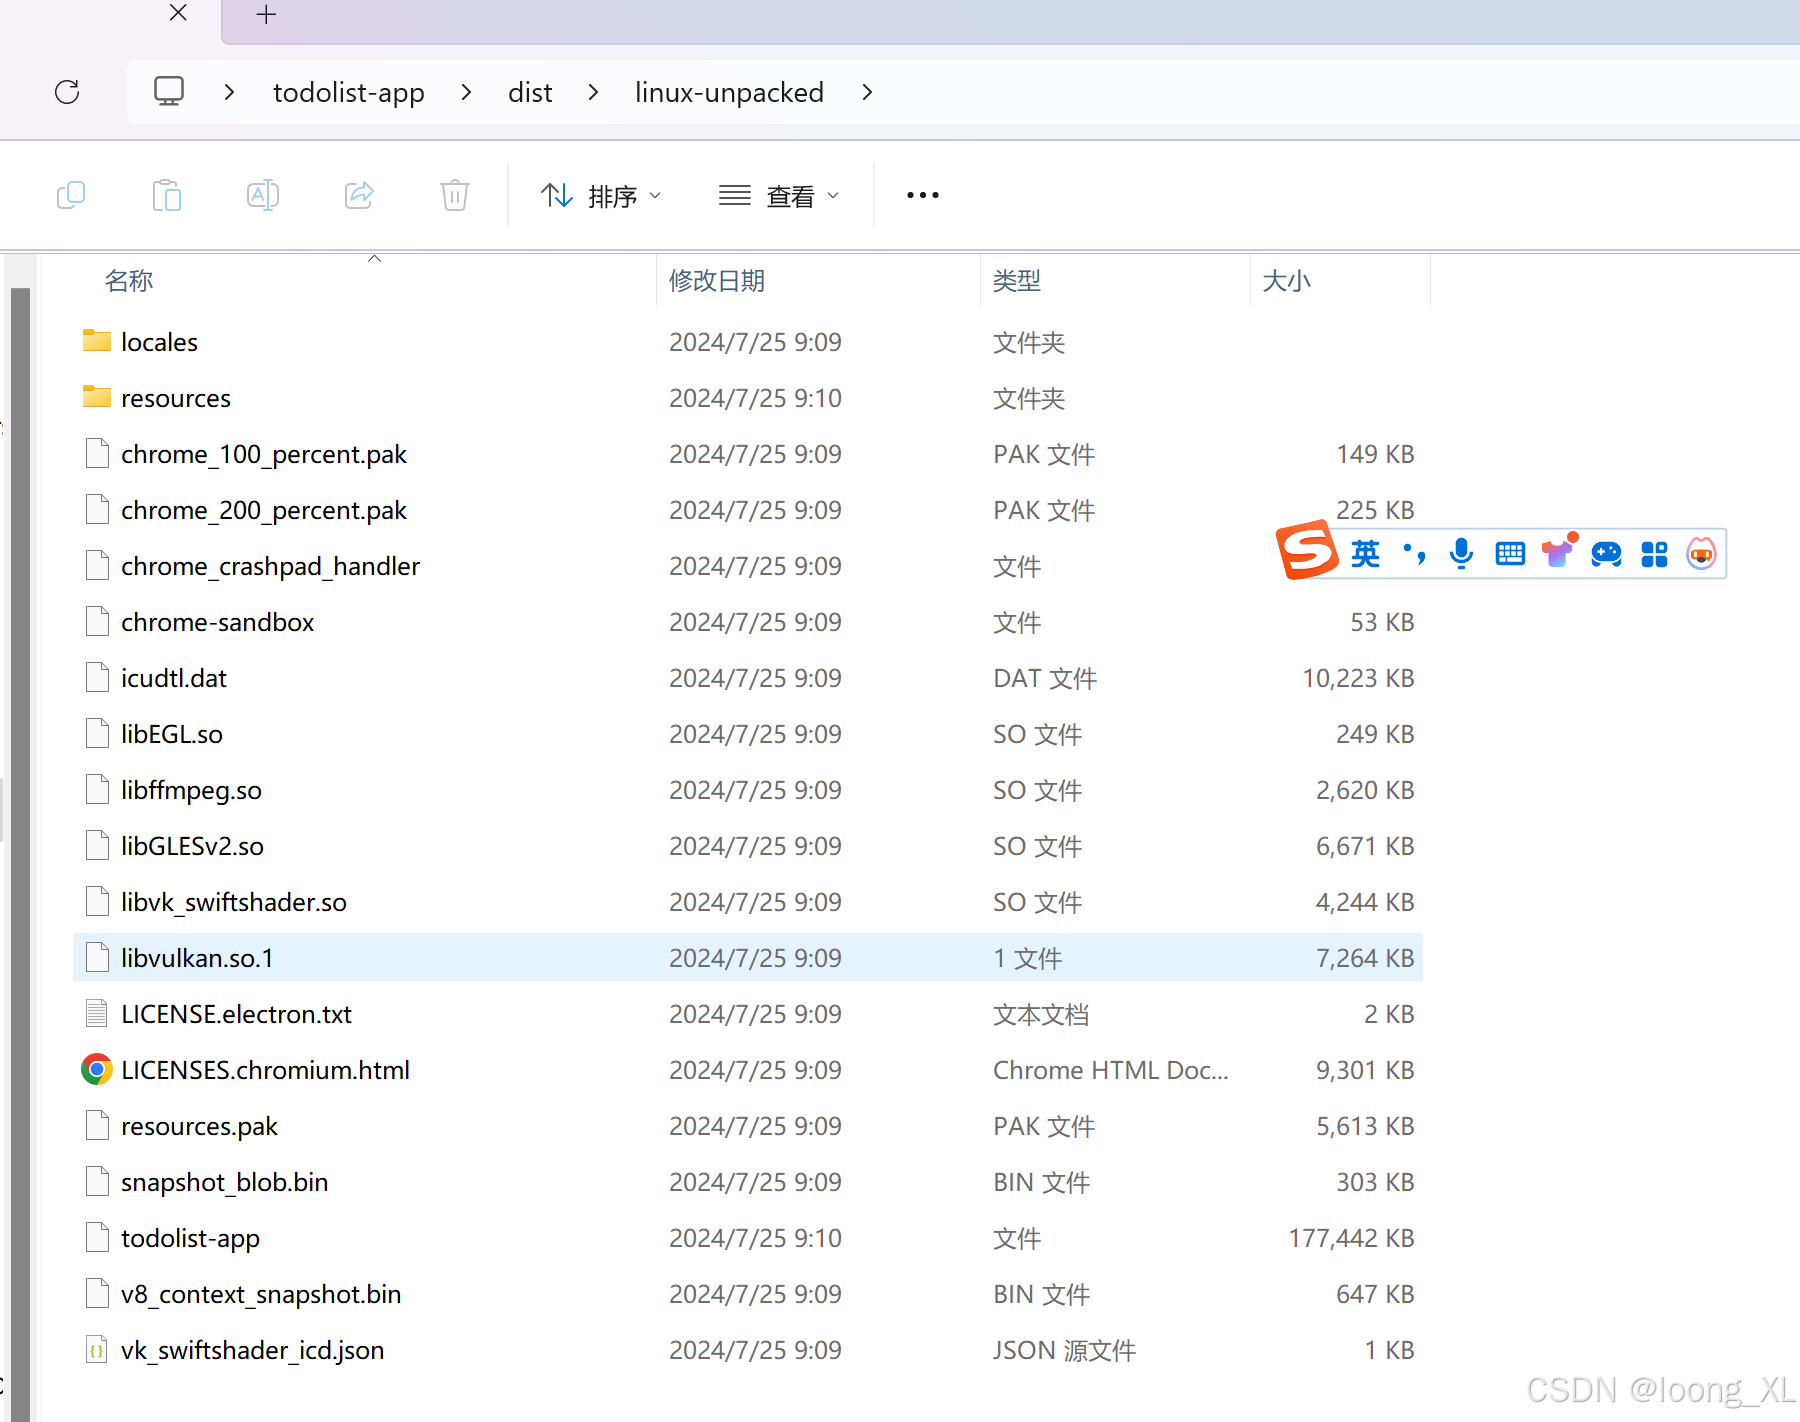The width and height of the screenshot is (1800, 1422).
Task: Click the copy icon in toolbar
Action: point(71,195)
